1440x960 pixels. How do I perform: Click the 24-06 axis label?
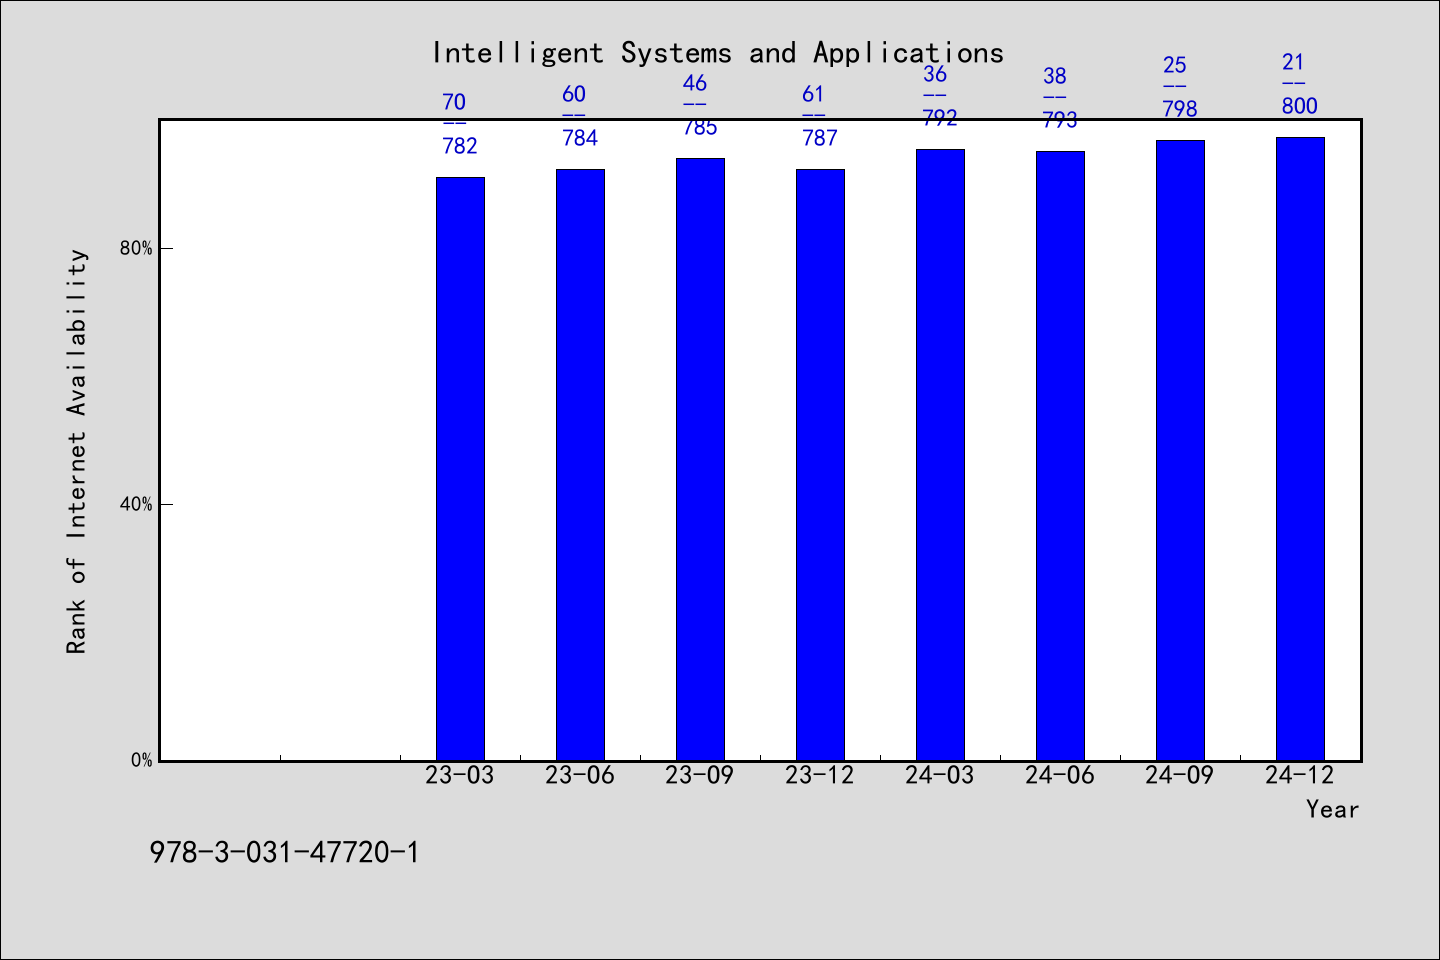click(1060, 776)
